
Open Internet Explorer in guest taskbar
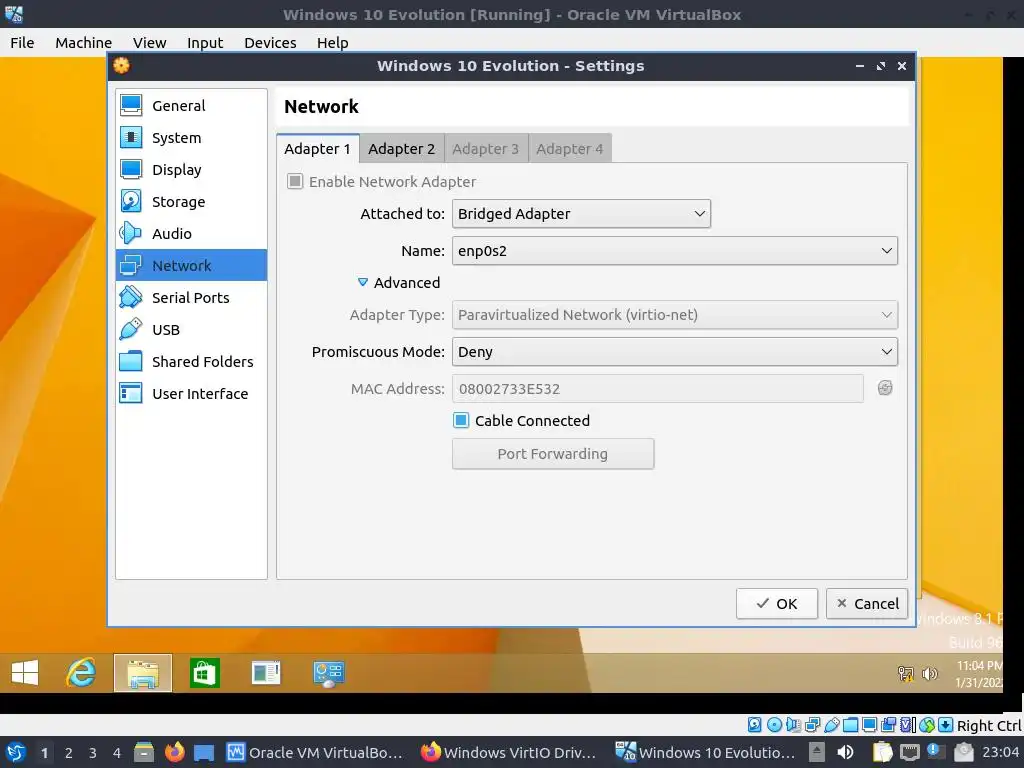tap(81, 673)
